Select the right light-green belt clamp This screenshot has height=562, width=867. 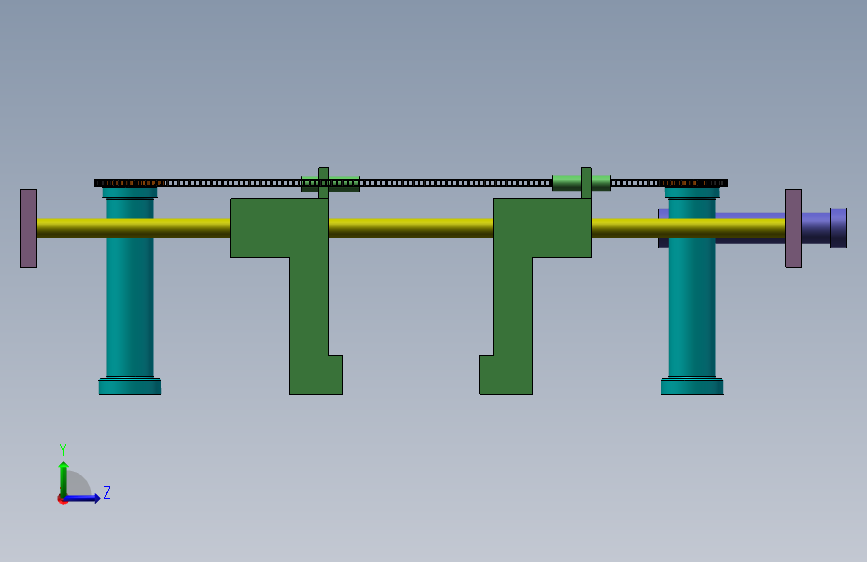(581, 183)
